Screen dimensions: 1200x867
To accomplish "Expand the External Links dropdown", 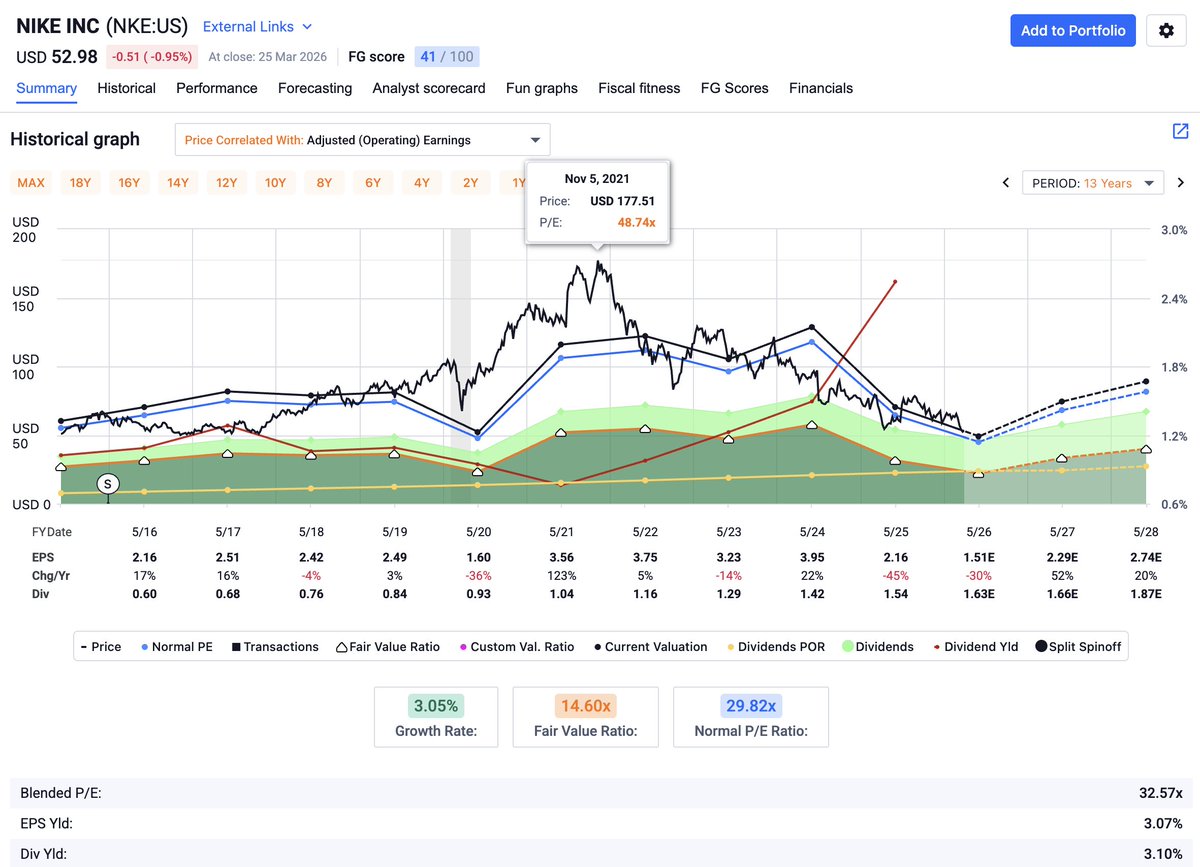I will (x=256, y=27).
